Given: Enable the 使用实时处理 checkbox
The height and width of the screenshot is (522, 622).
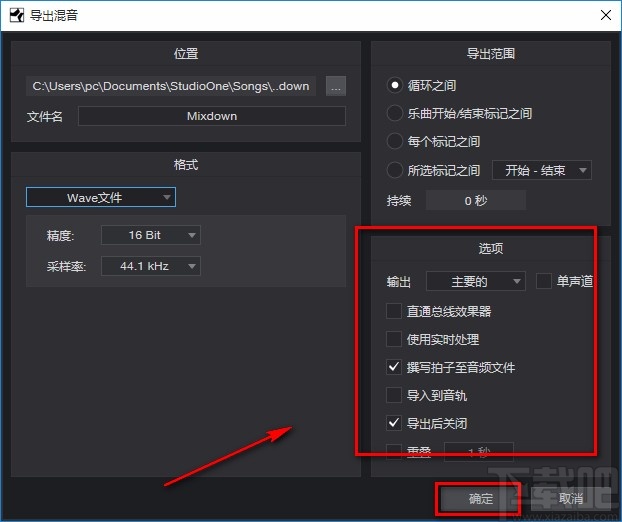Looking at the screenshot, I should [394, 339].
